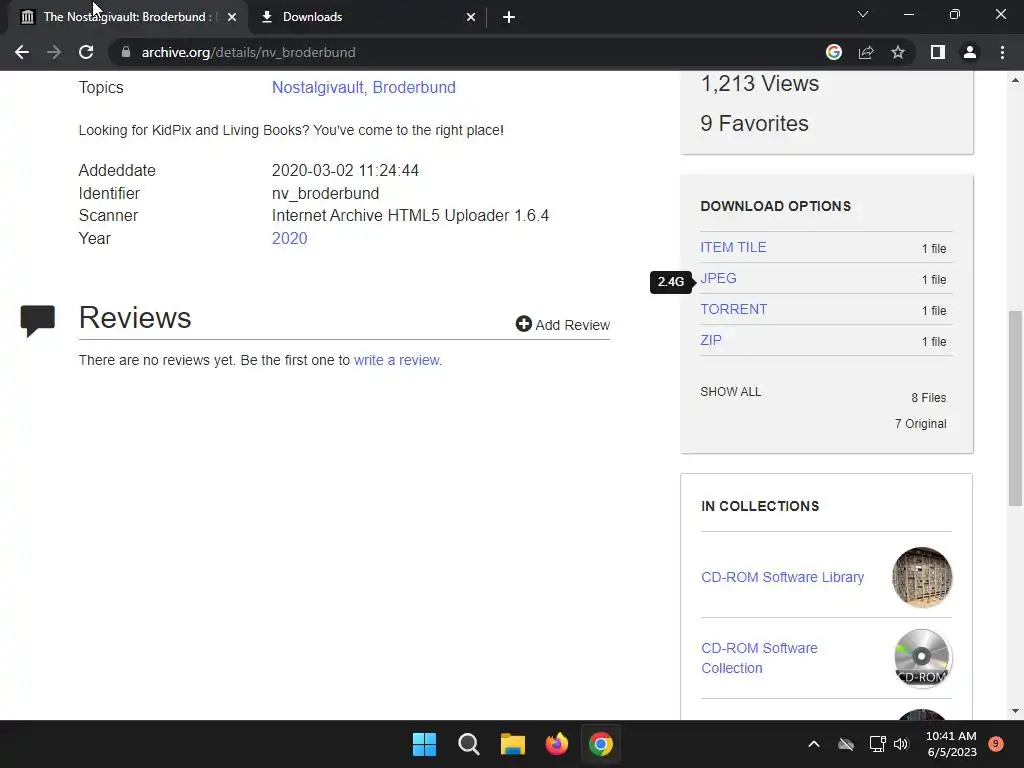Open the taskbar clock and date

point(951,744)
